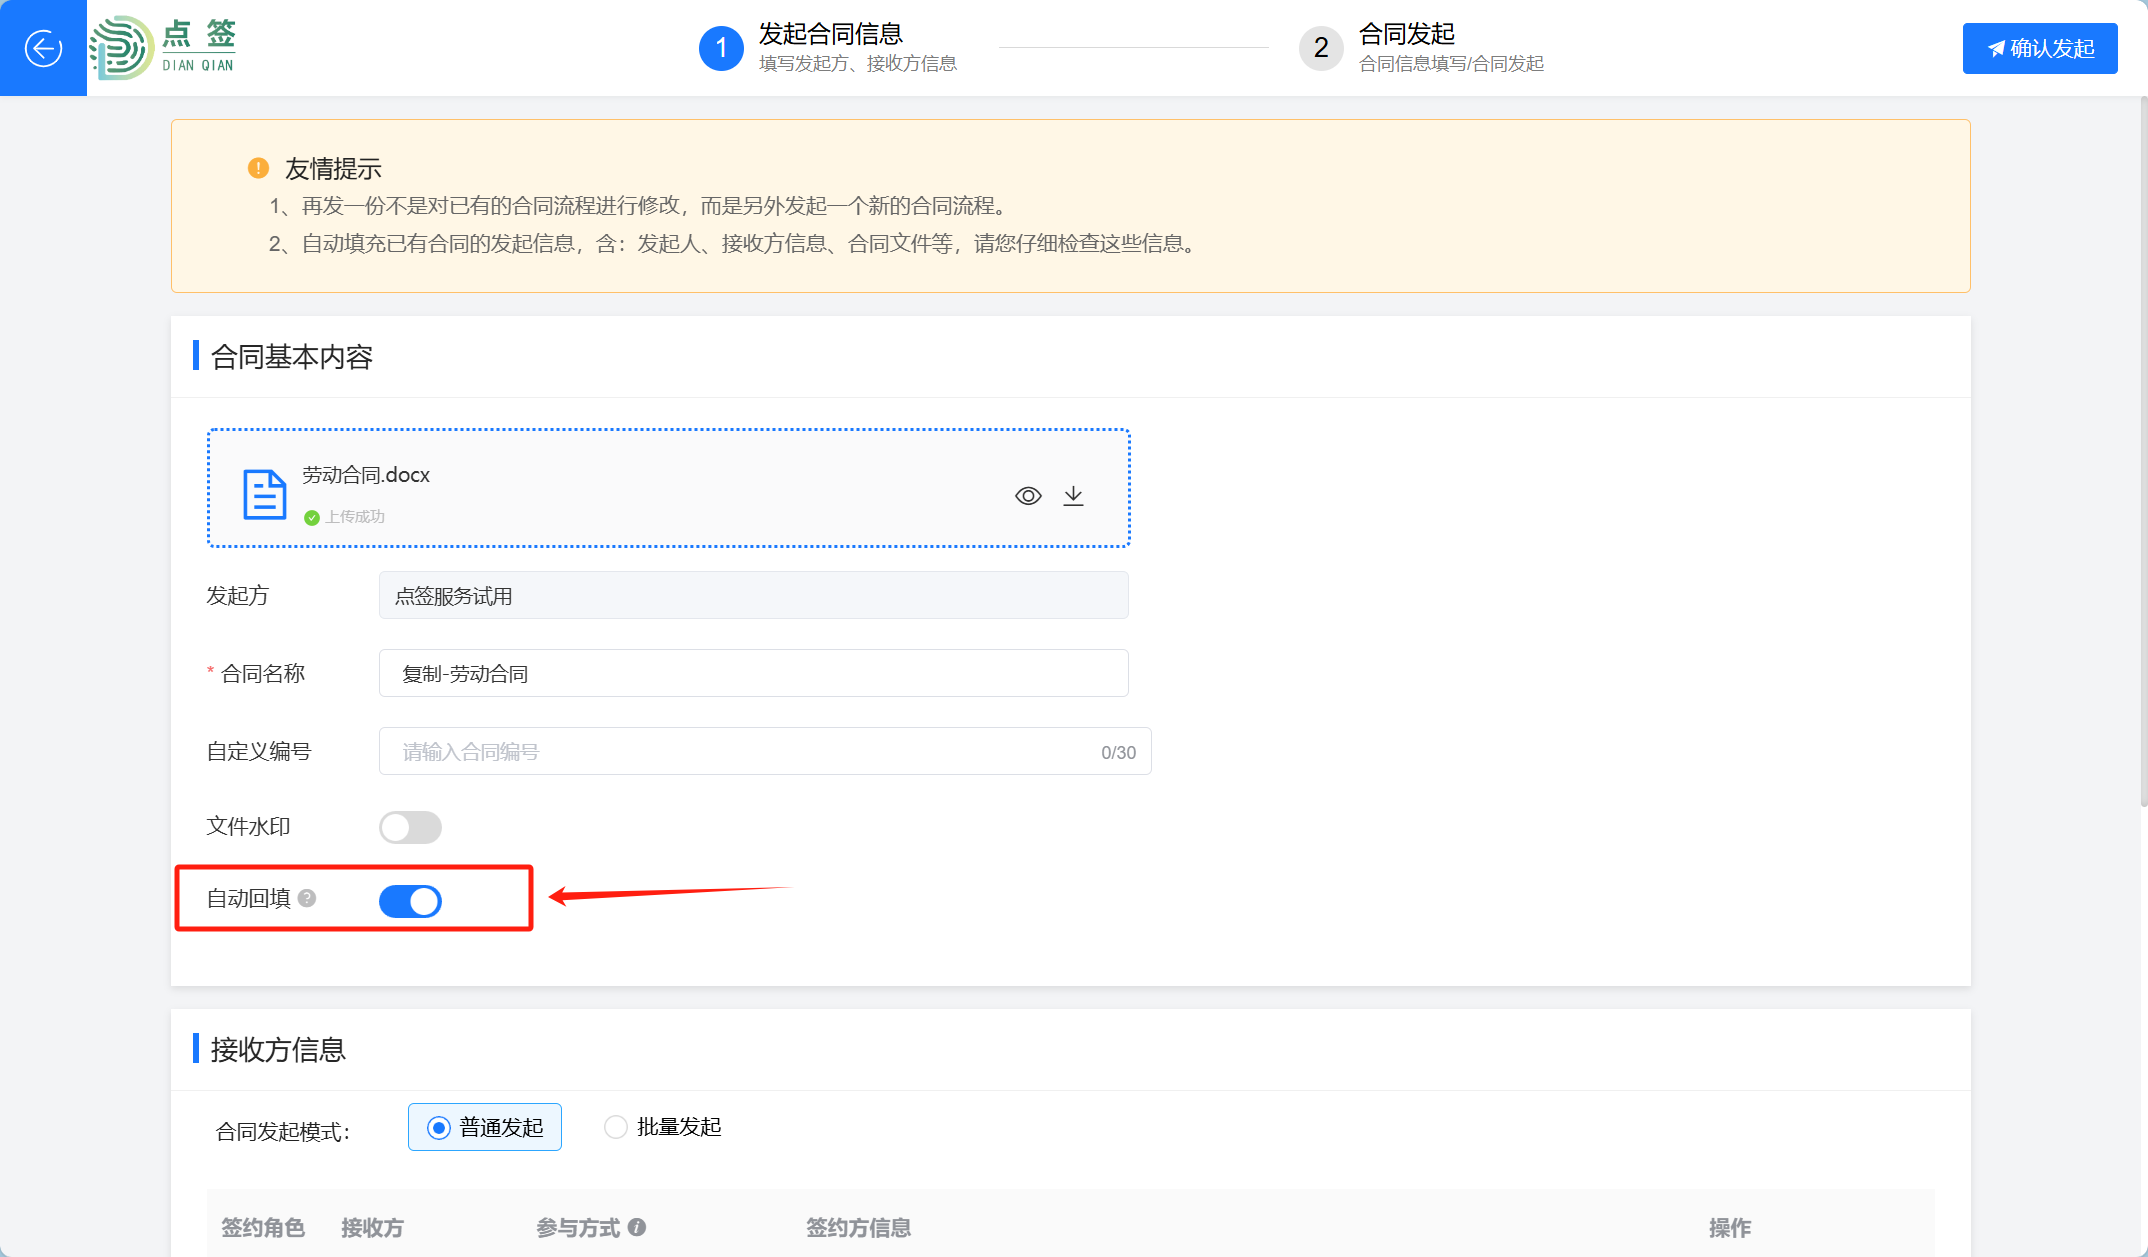Screen dimensions: 2148x1257
Task: Click the help icon next to 自动回填
Action: tap(308, 898)
